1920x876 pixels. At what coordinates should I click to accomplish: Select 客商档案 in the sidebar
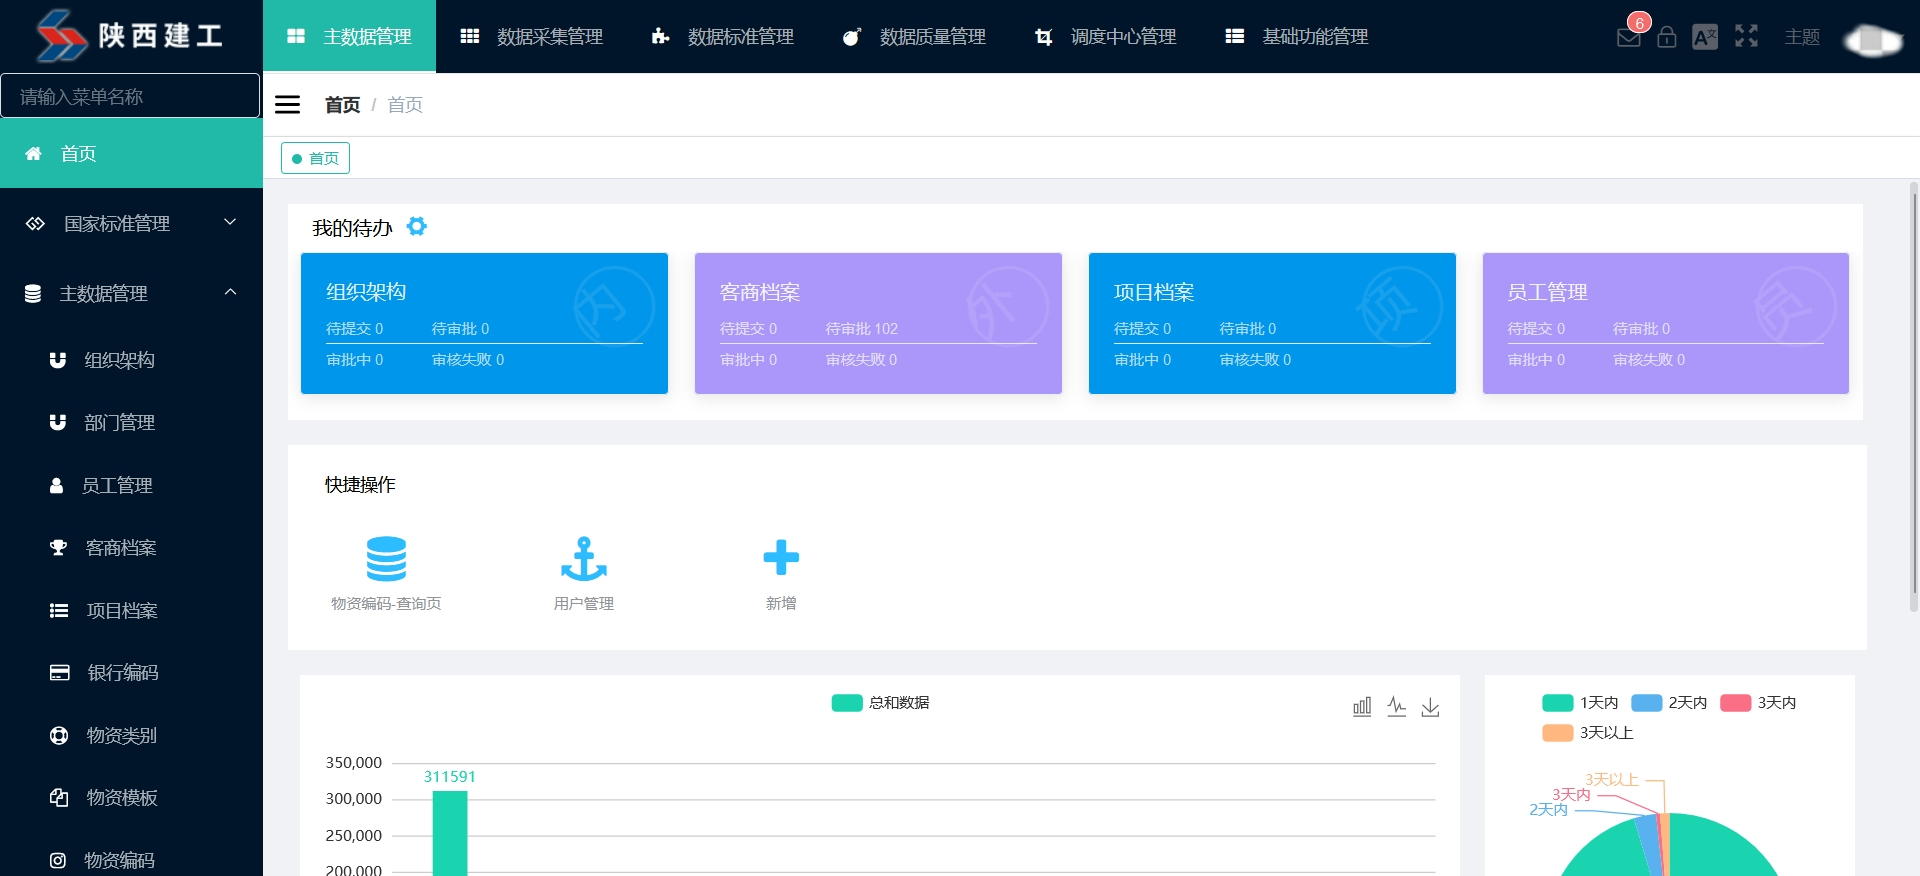pyautogui.click(x=121, y=548)
